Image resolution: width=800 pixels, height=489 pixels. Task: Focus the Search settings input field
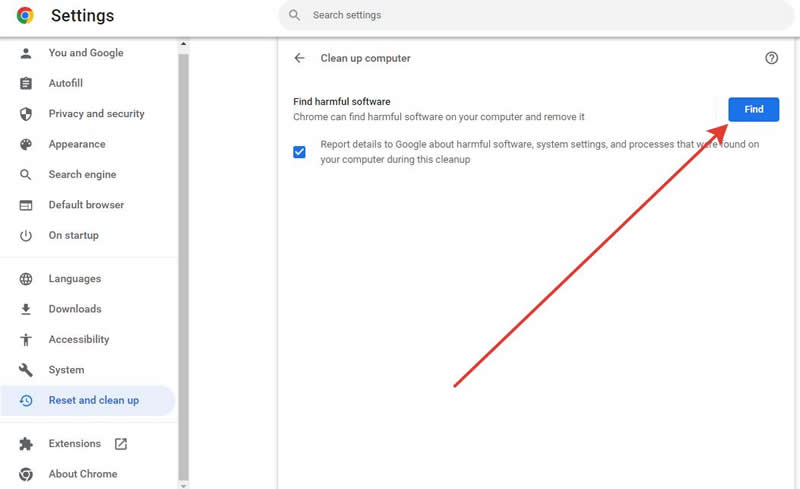pos(536,15)
